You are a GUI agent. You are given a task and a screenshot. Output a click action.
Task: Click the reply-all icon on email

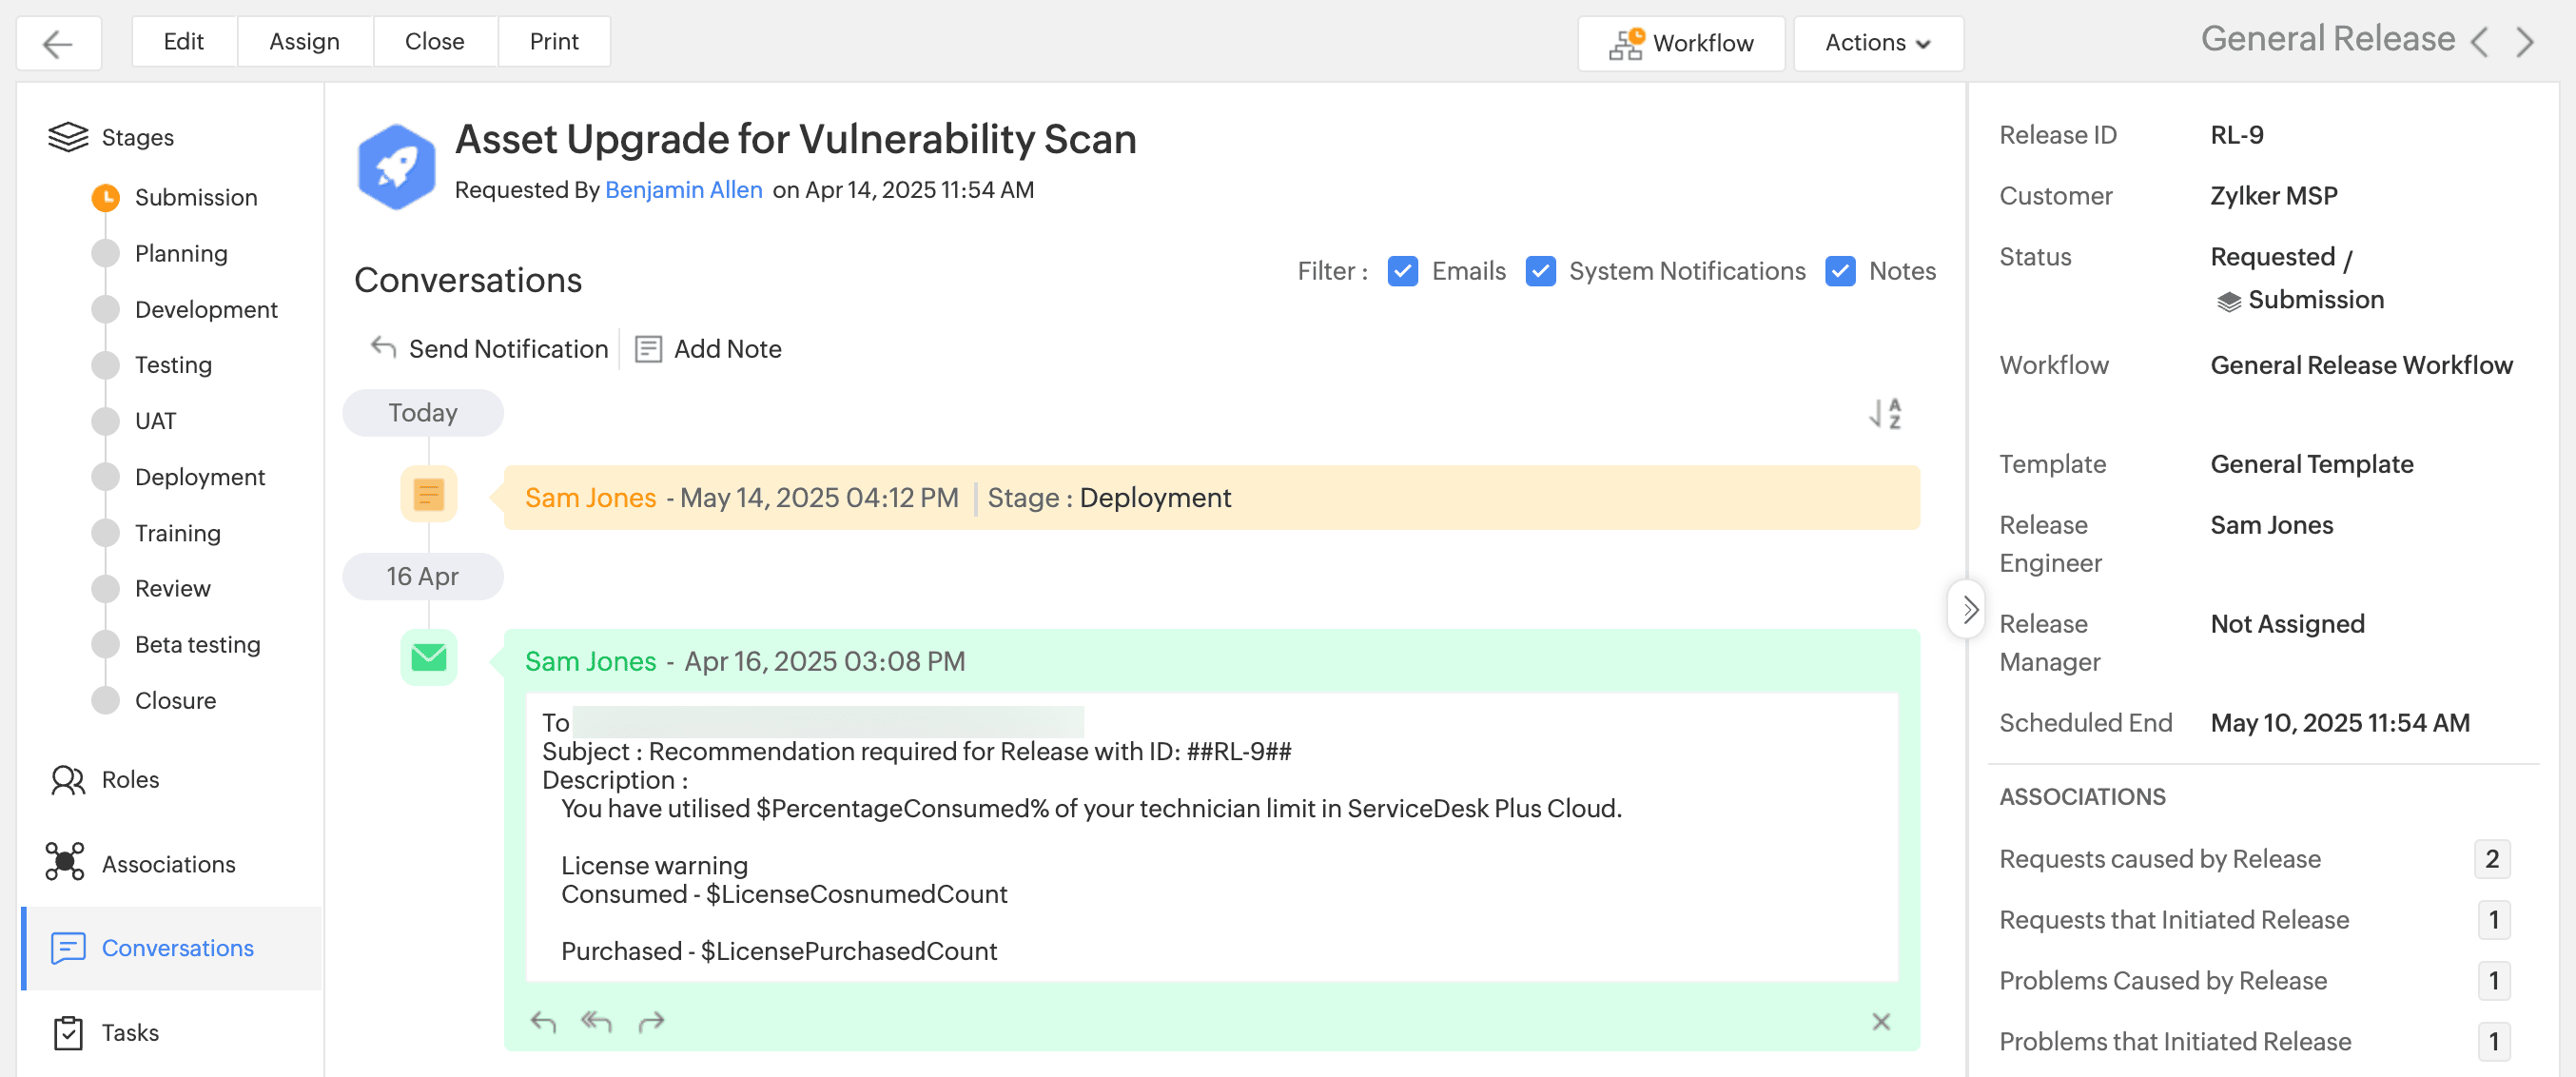point(596,1022)
